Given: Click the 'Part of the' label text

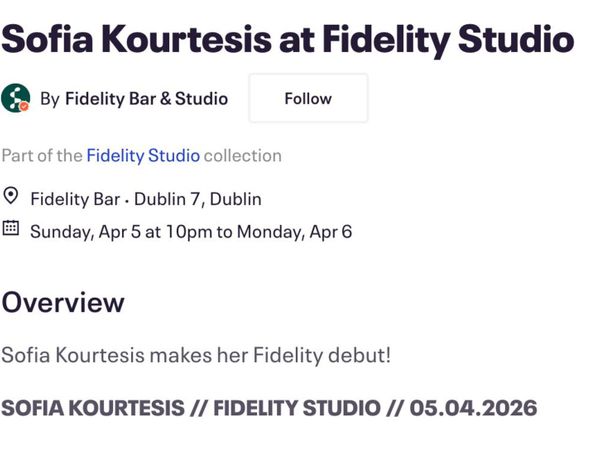Looking at the screenshot, I should point(42,155).
